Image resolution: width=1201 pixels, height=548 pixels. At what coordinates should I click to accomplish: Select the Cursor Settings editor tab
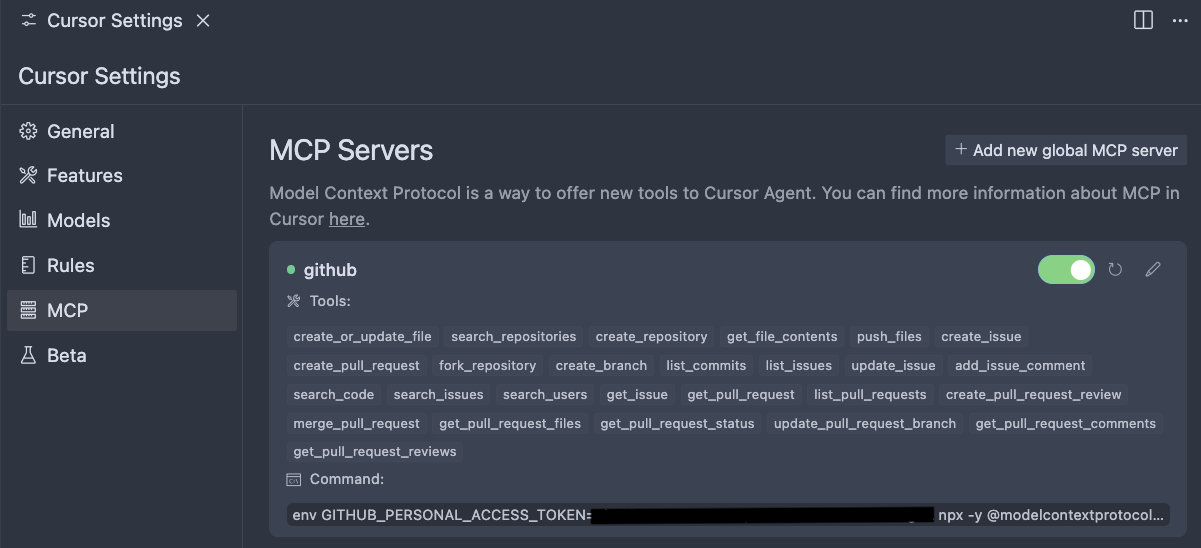pos(114,20)
